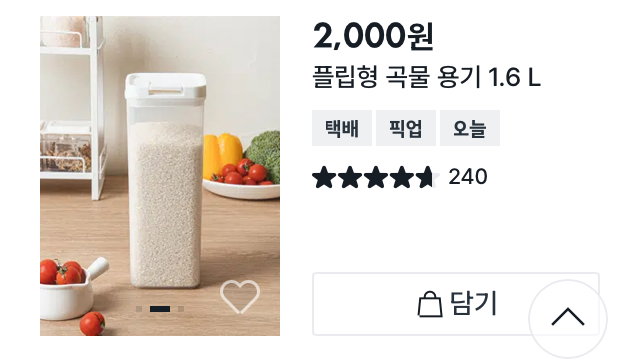640x360 pixels.
Task: Go to the first image carousel dot
Action: (x=139, y=309)
